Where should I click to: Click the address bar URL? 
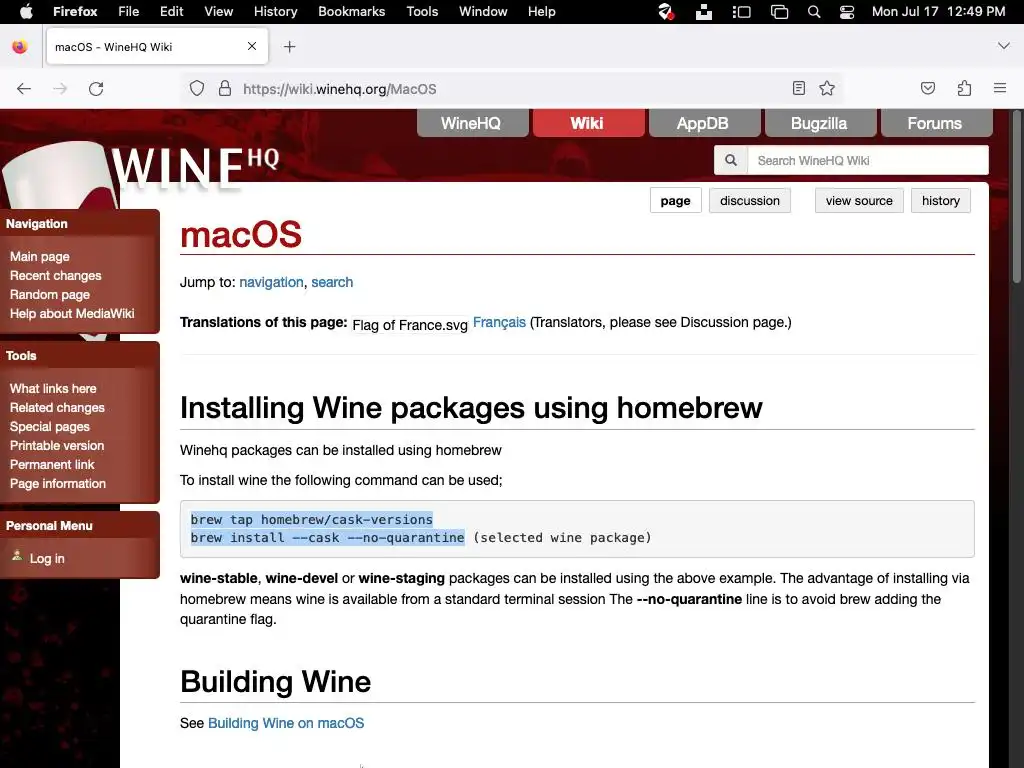pyautogui.click(x=340, y=89)
